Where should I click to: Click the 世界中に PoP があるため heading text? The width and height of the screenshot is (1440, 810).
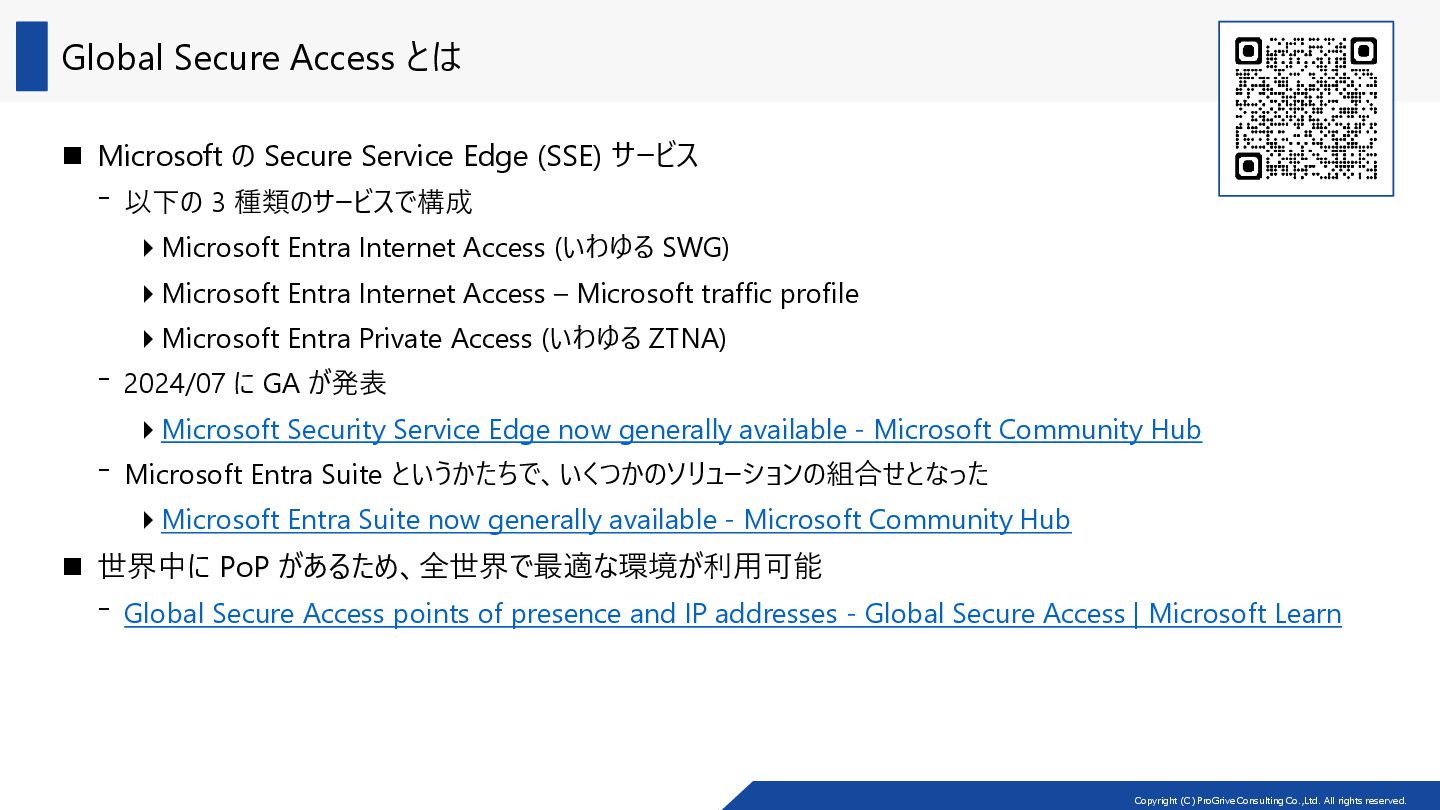(x=460, y=567)
